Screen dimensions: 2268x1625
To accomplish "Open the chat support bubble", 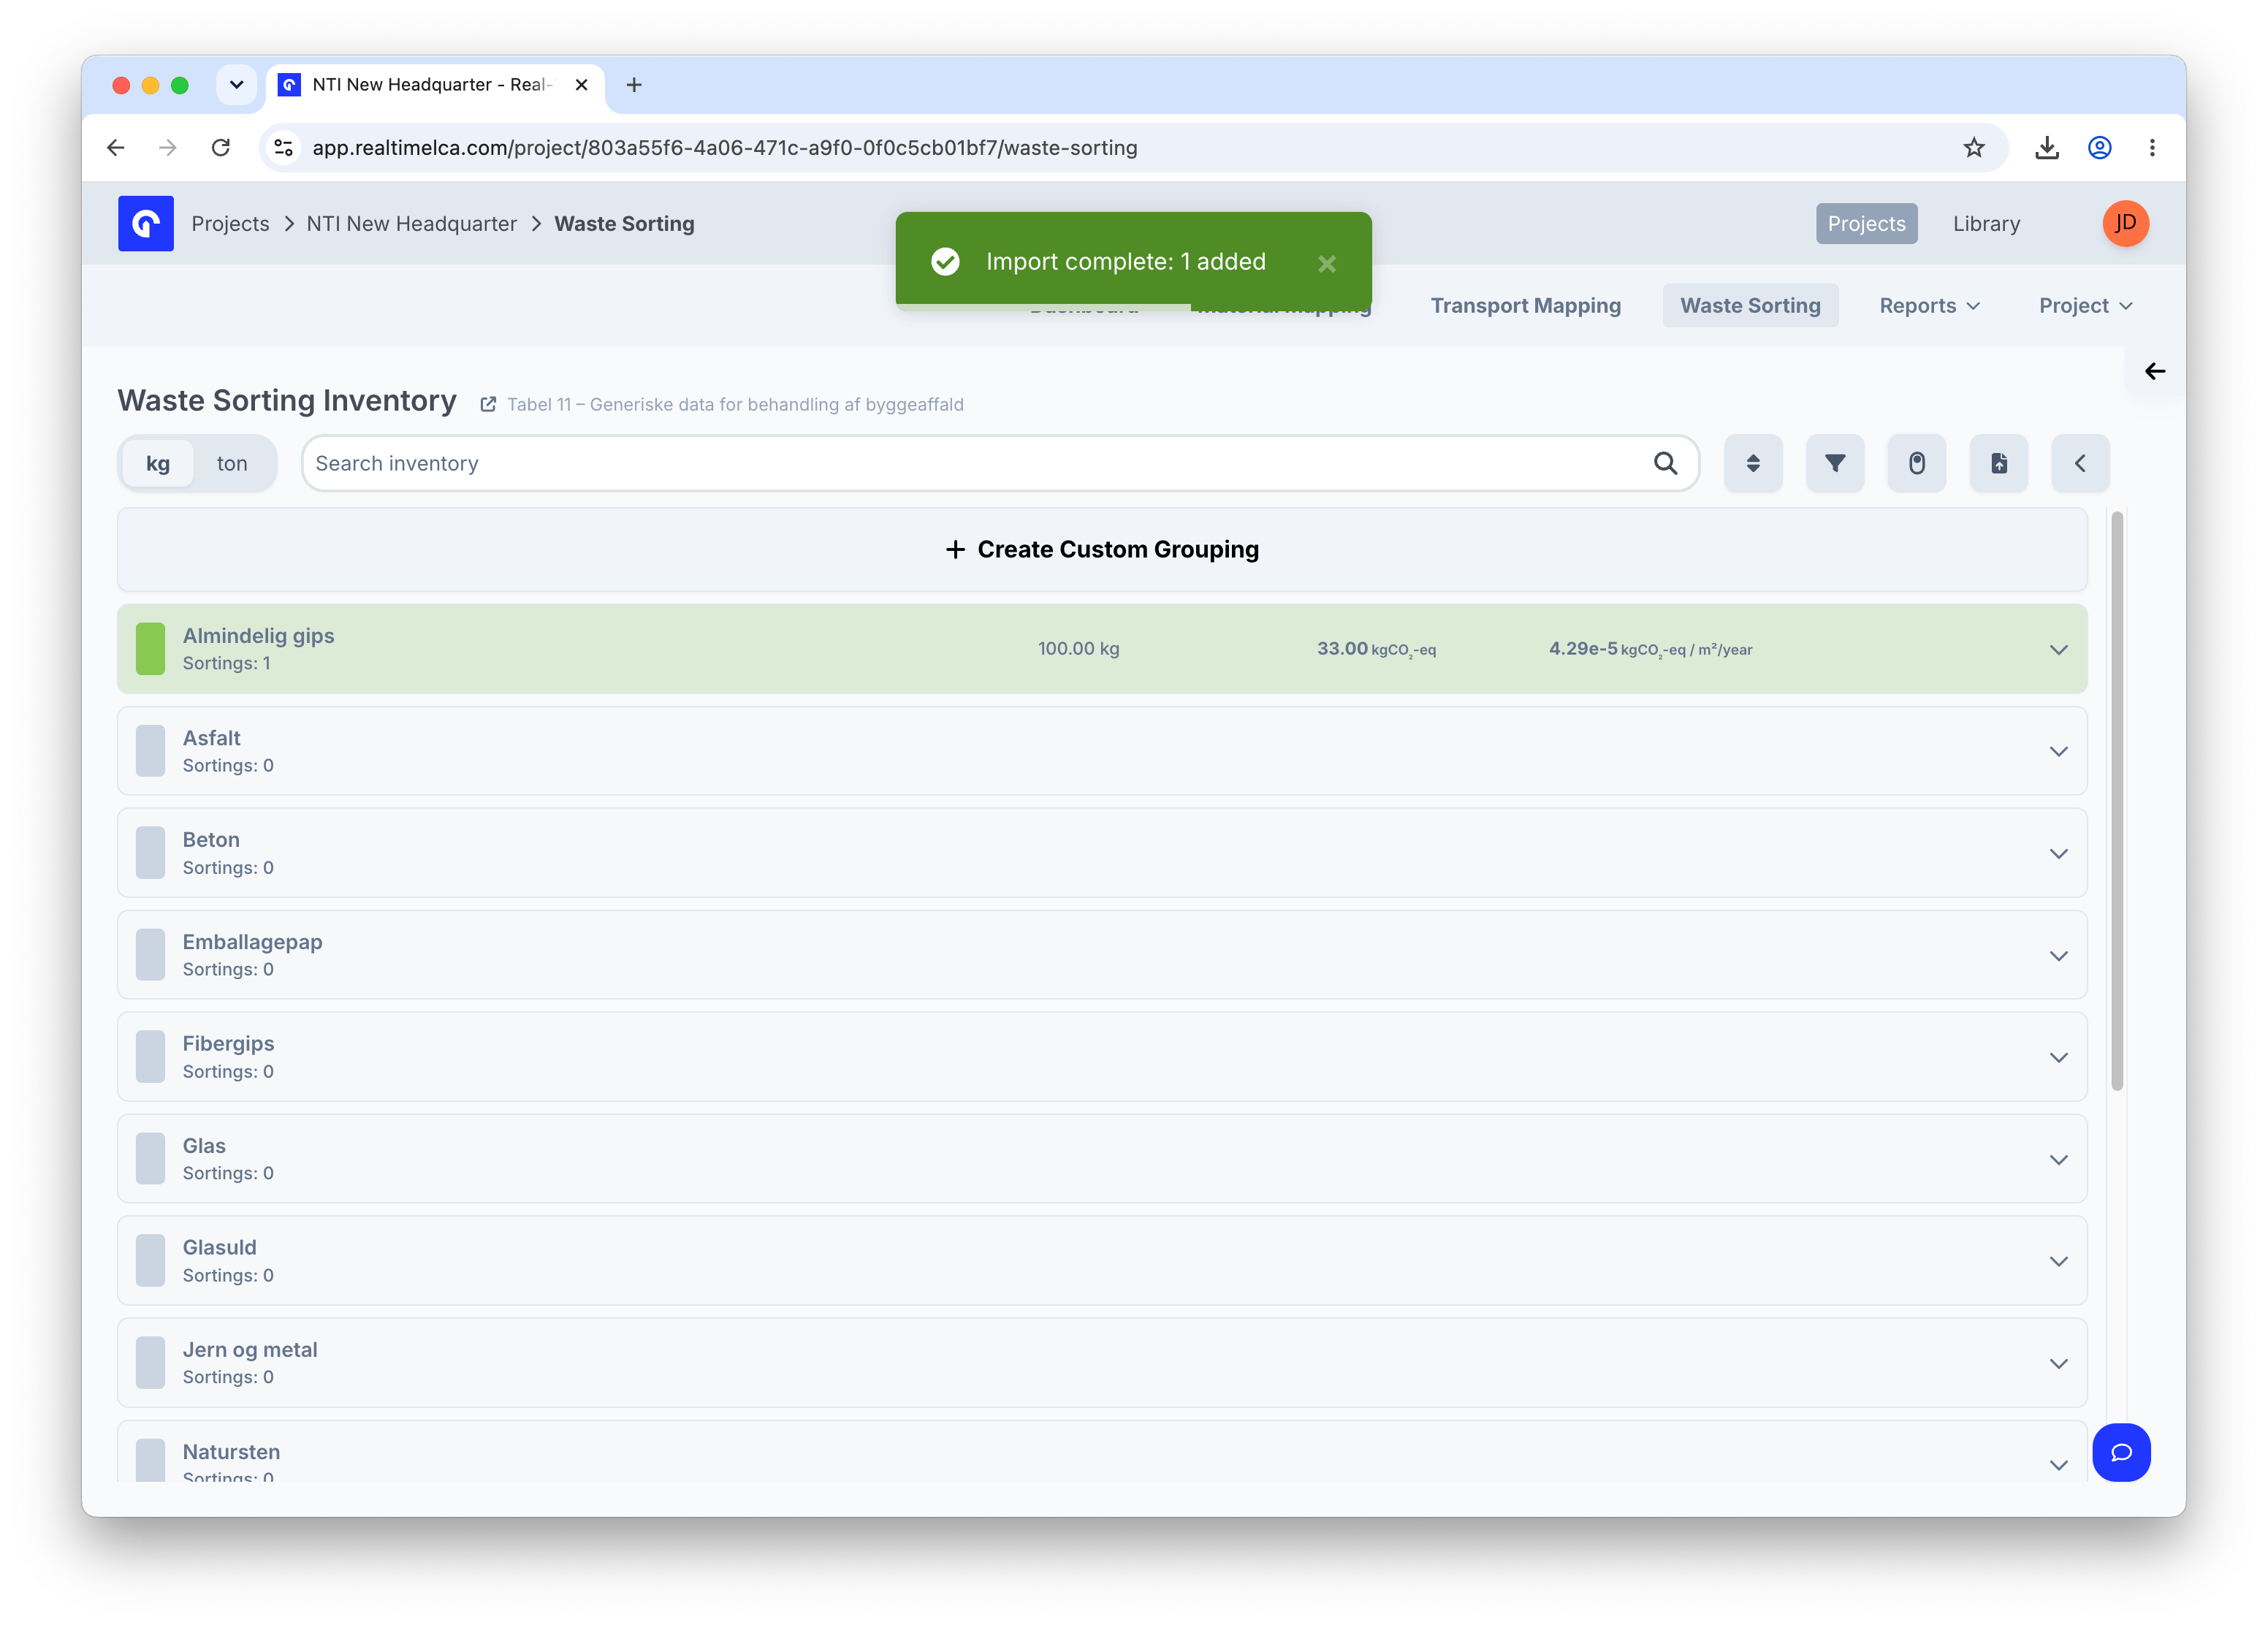I will click(2121, 1452).
